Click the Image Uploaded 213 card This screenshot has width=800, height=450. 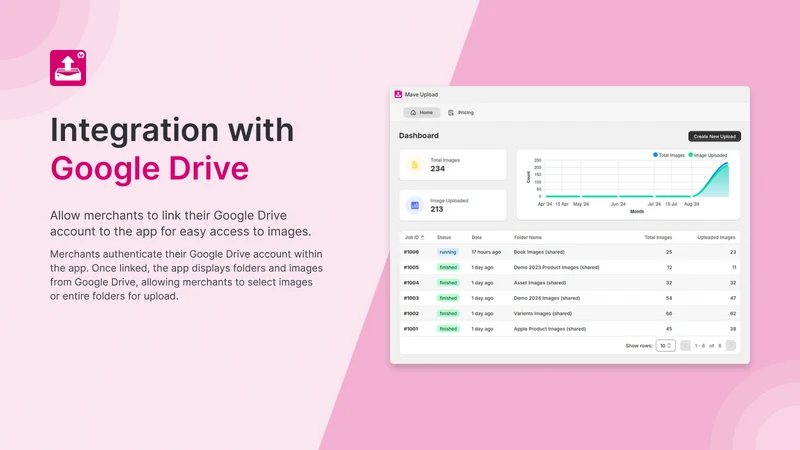coord(453,205)
